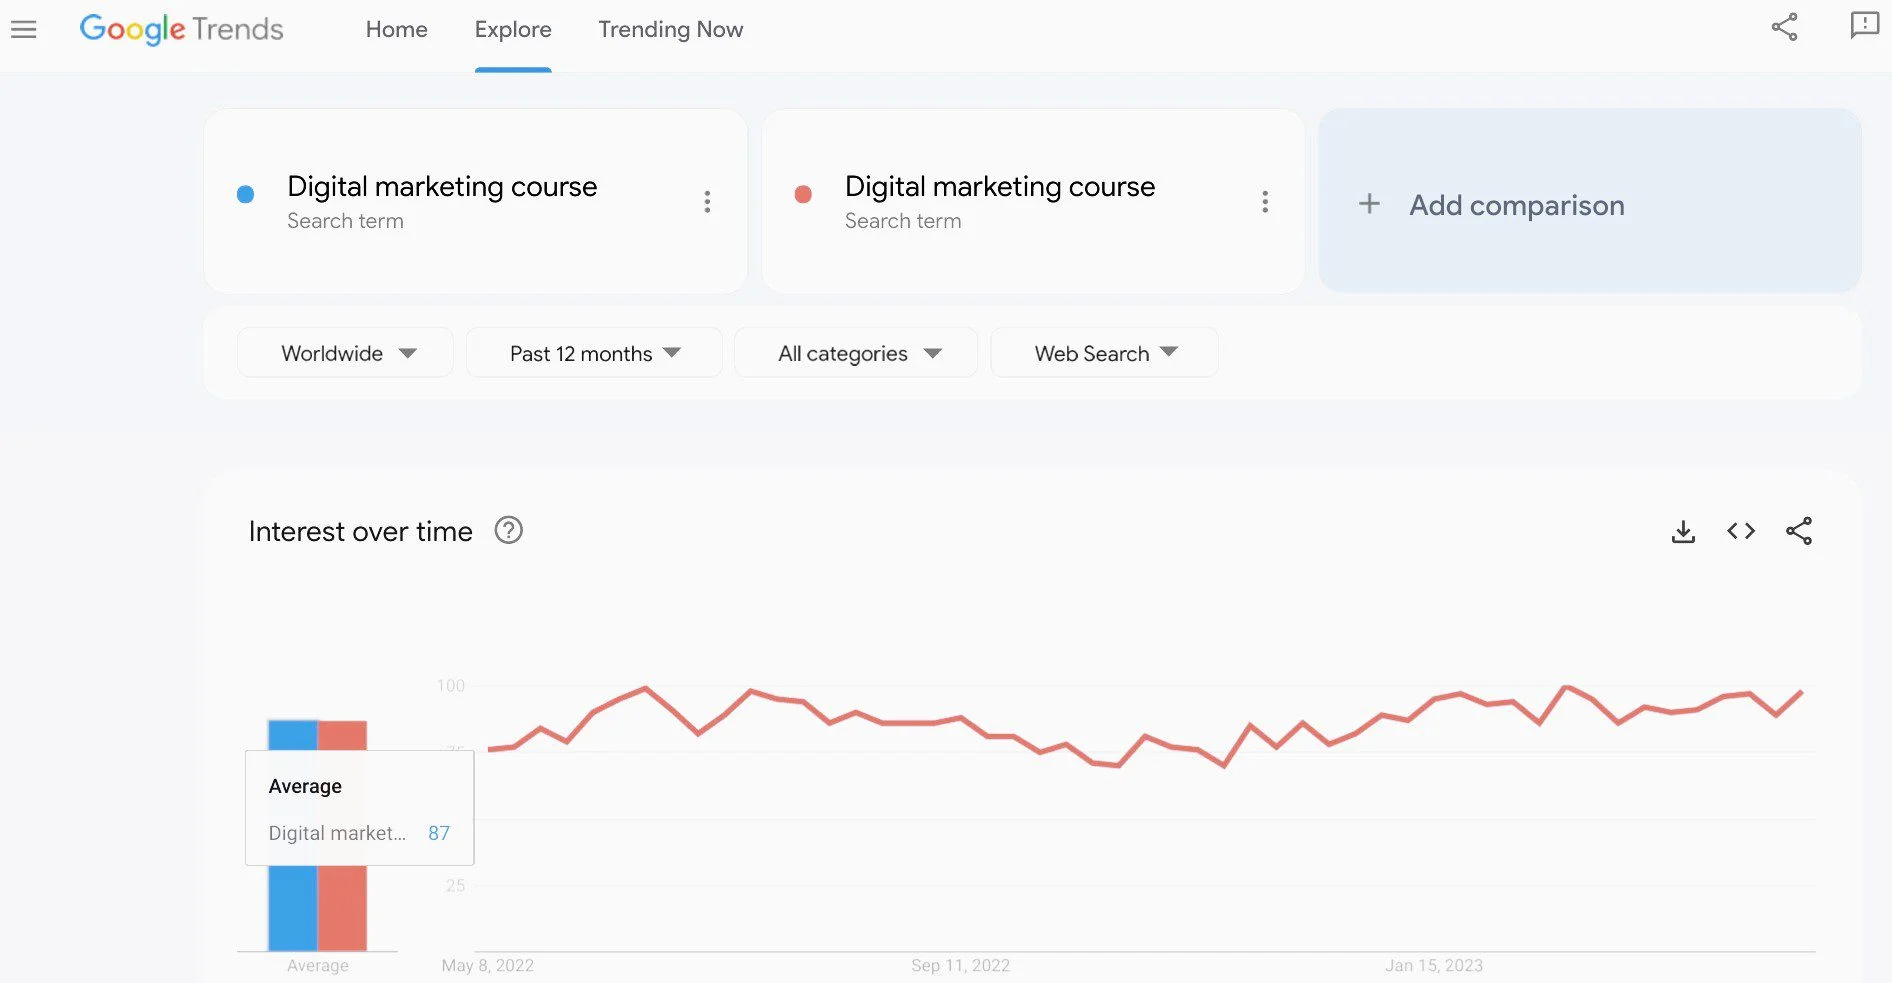
Task: Click the Google Trends logo
Action: [181, 29]
